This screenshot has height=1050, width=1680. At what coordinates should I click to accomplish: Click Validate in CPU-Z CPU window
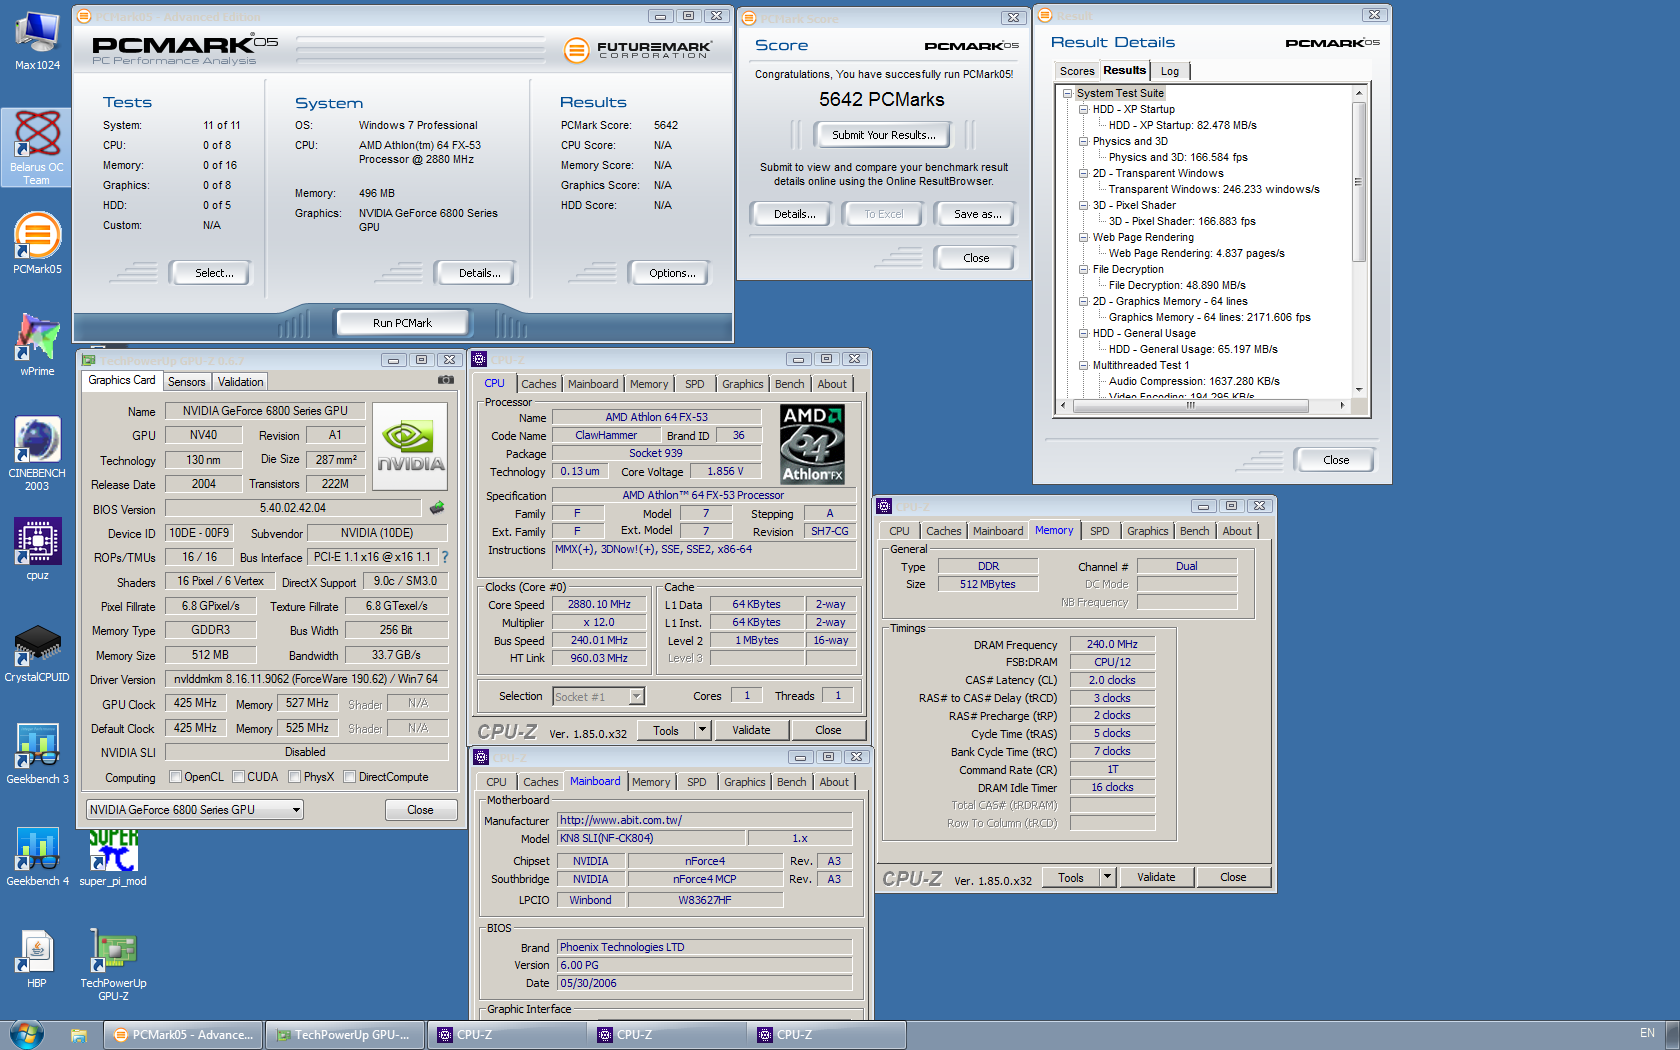(751, 730)
